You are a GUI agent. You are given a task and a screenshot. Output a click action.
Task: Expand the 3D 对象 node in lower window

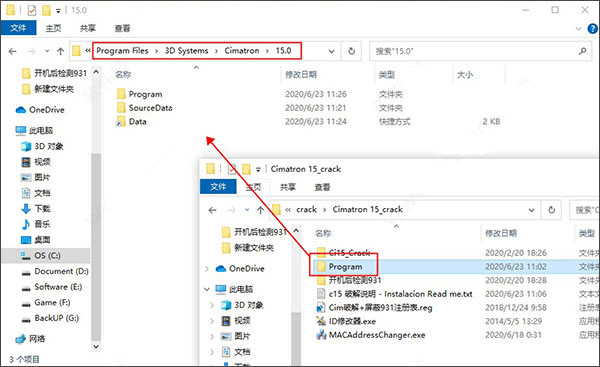point(212,305)
